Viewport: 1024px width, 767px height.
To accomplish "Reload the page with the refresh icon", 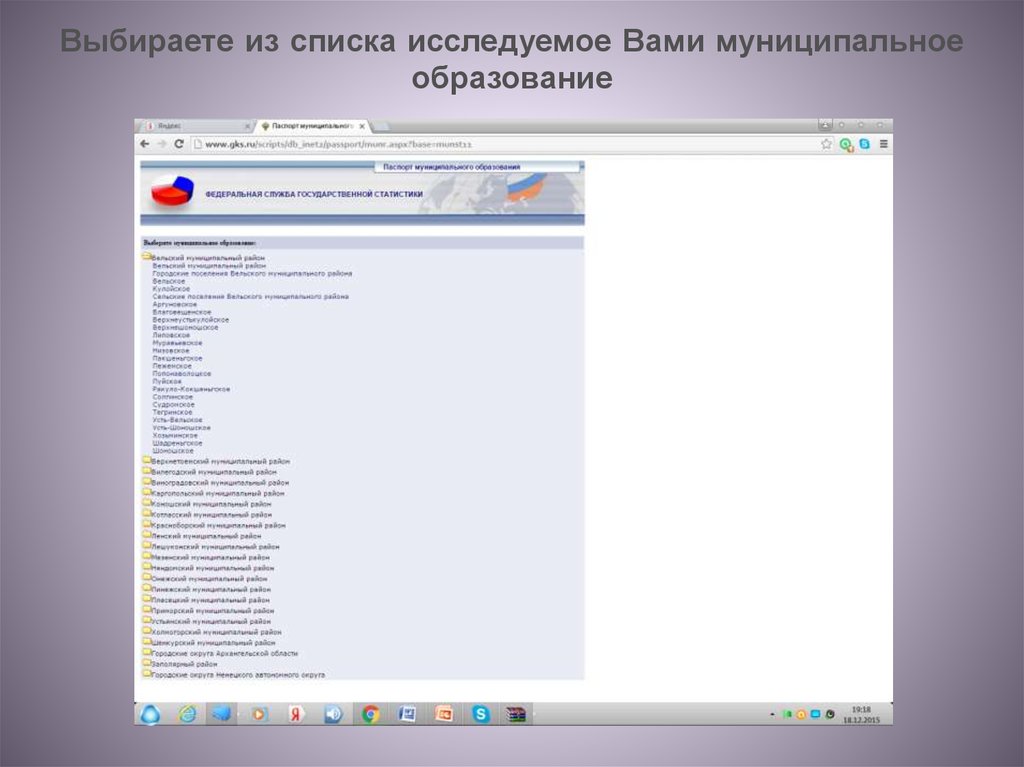I will [x=179, y=144].
